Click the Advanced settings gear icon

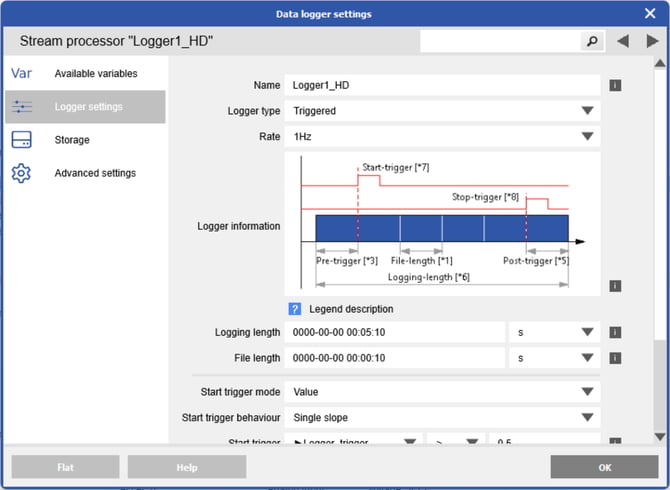(x=21, y=173)
